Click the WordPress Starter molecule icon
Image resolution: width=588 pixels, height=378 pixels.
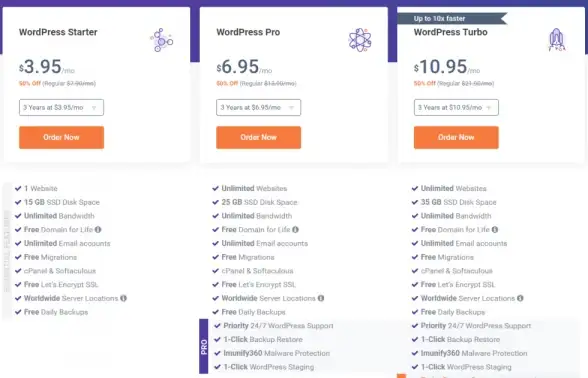[x=162, y=40]
